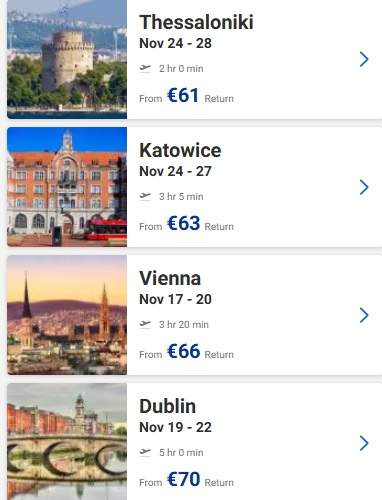Click the Thessaloniki White Tower photo
This screenshot has height=500, width=382.
click(67, 59)
